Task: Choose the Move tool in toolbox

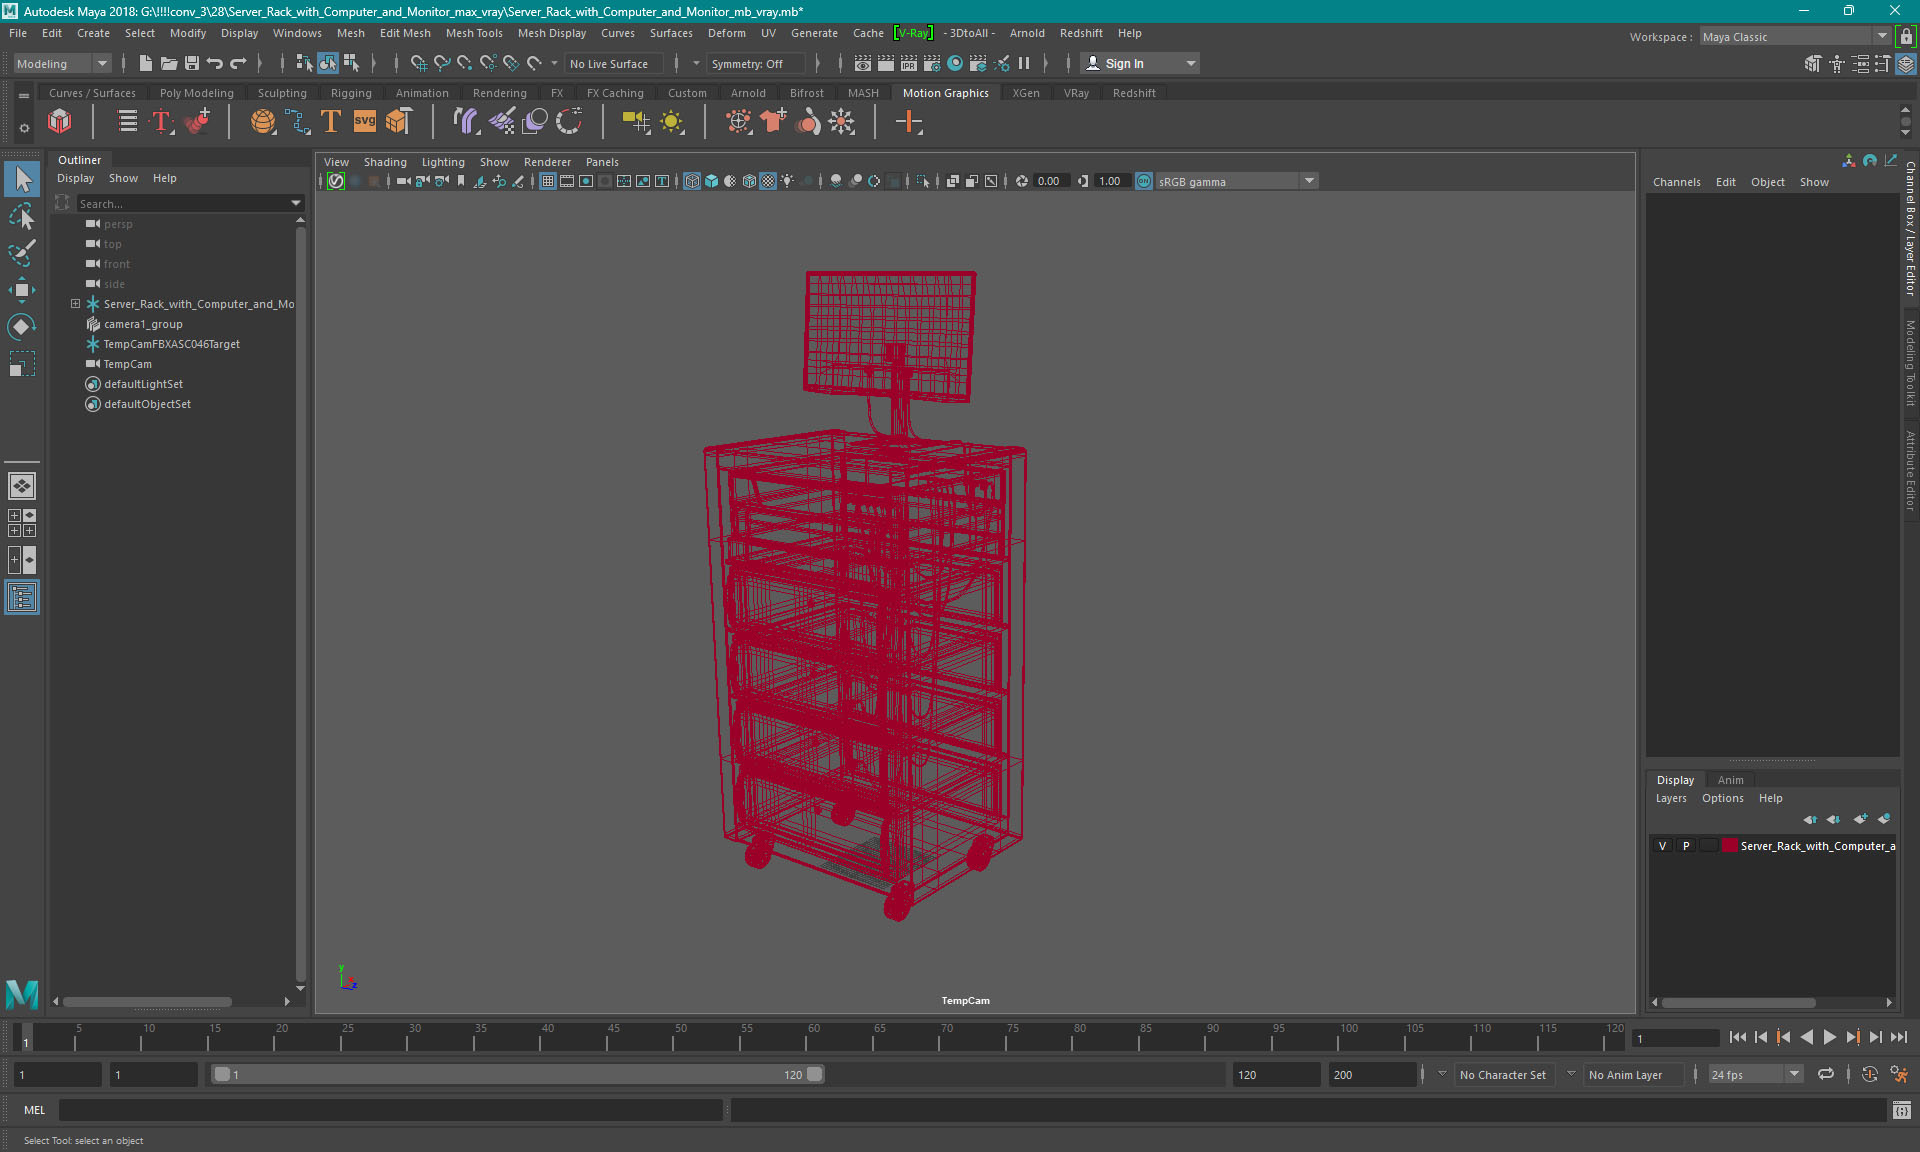Action: (22, 290)
